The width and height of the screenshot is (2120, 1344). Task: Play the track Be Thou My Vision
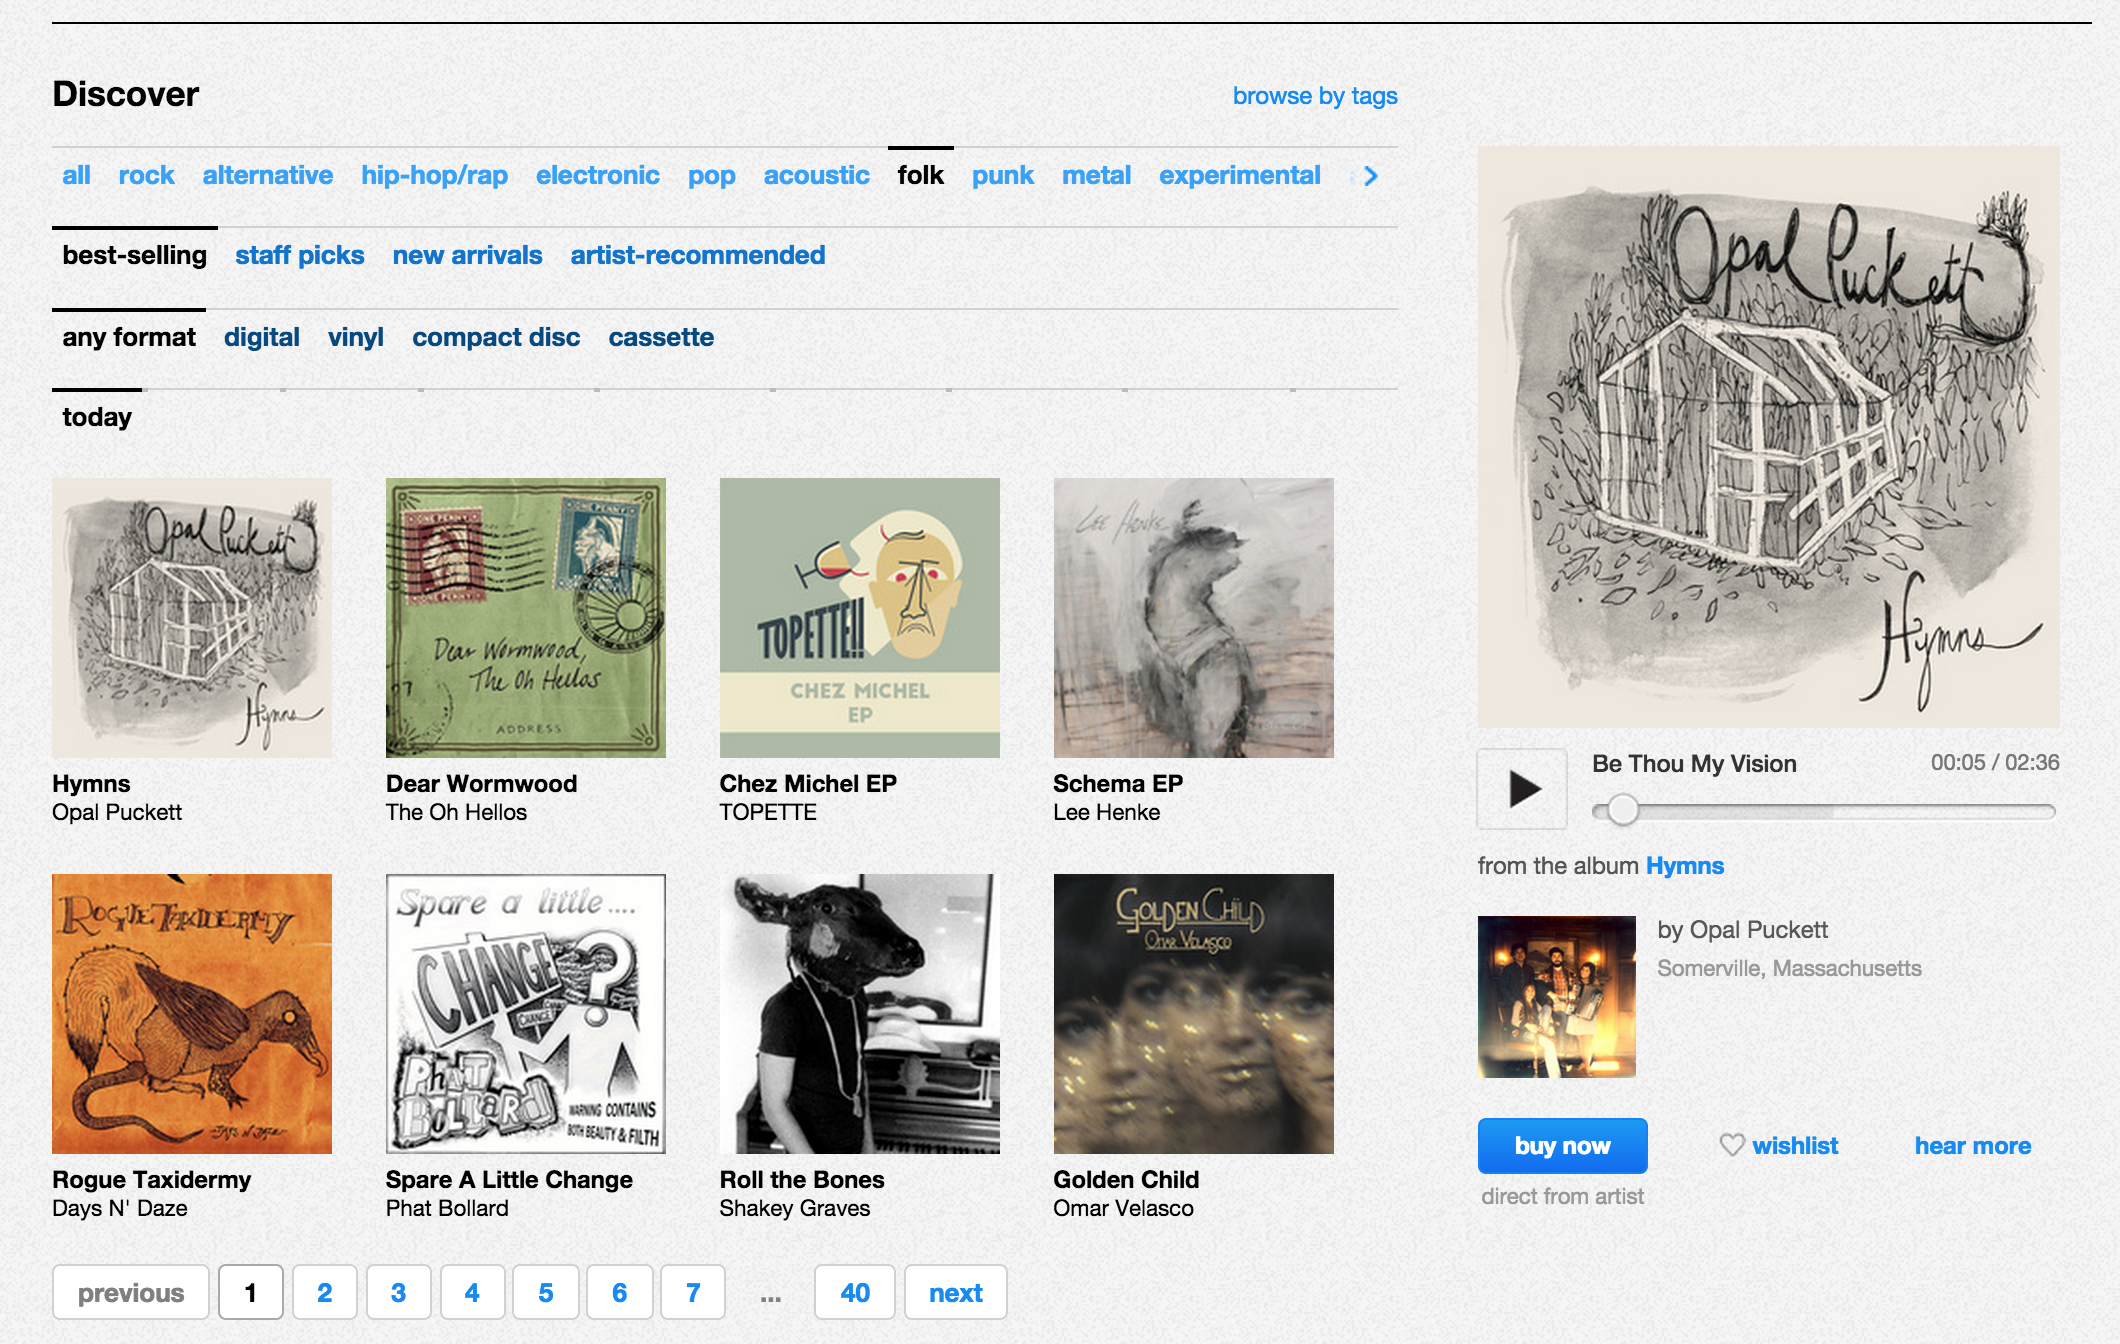pos(1522,789)
